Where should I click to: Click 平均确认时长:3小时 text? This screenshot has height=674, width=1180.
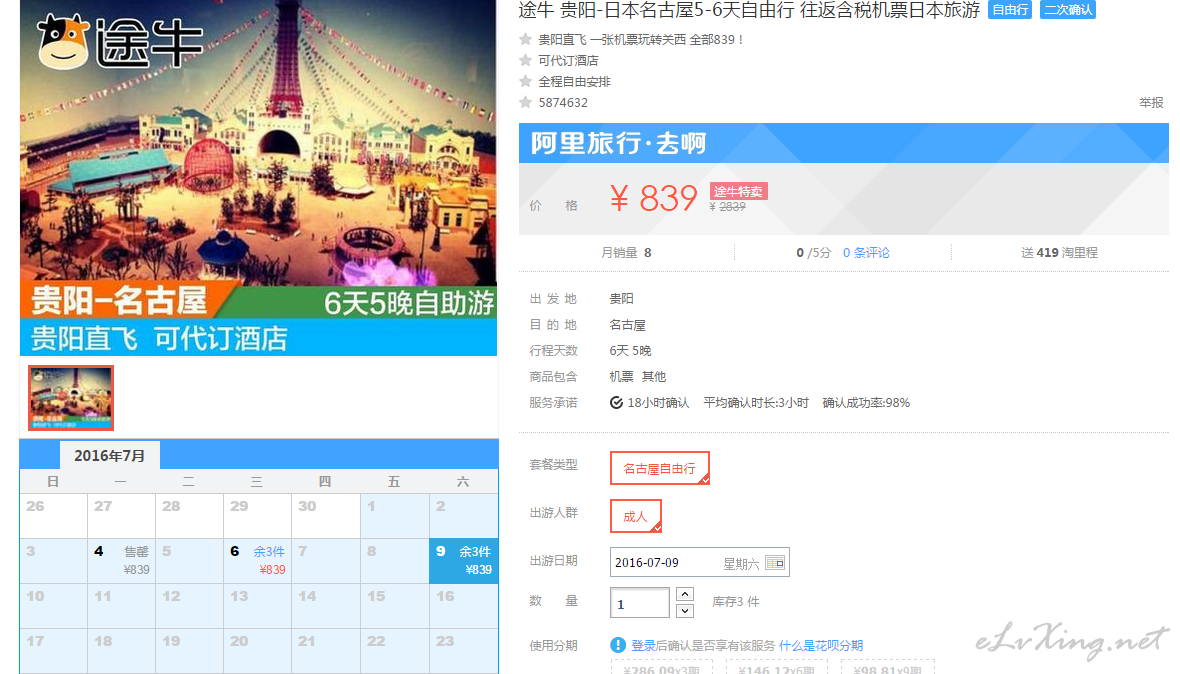point(756,402)
